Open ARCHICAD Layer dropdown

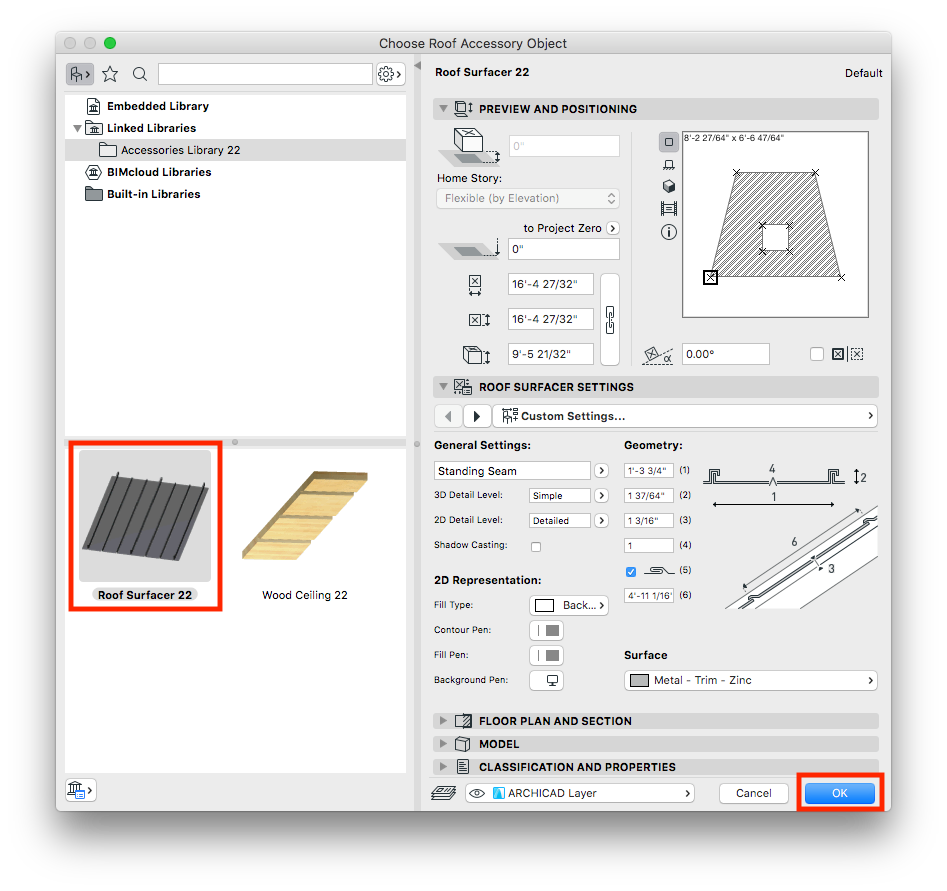(x=580, y=793)
